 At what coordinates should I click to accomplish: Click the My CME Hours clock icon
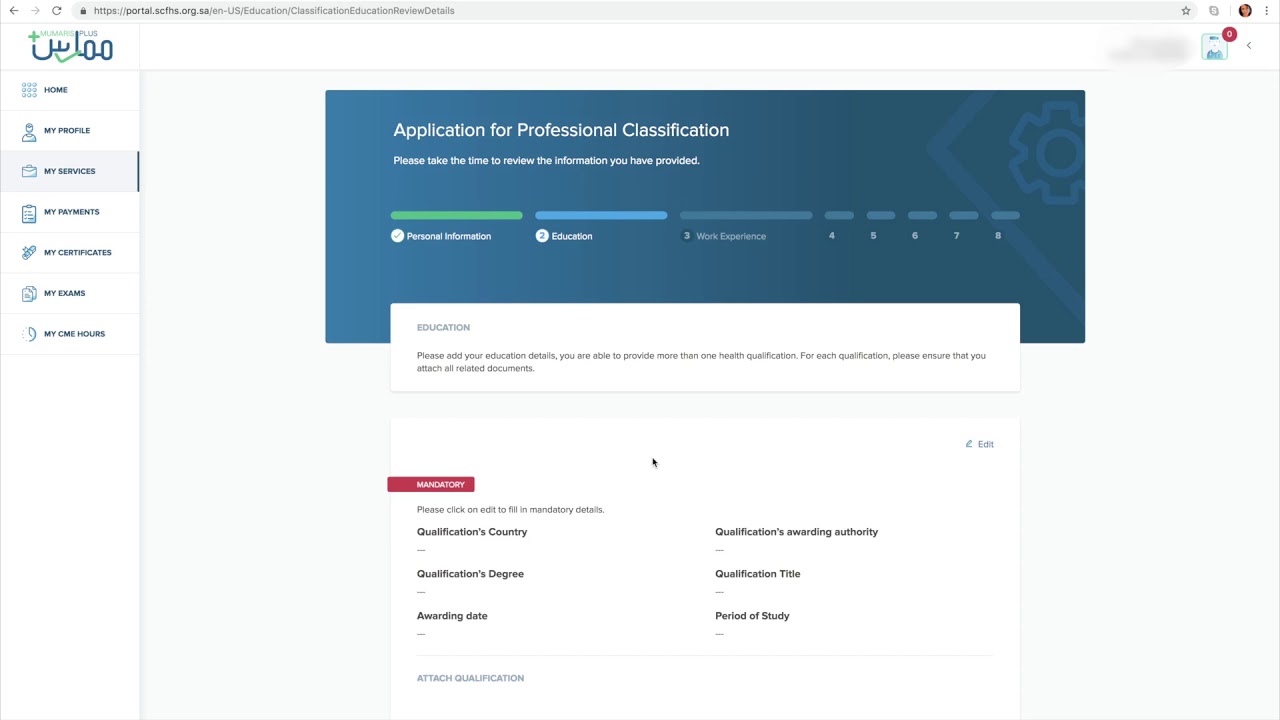tap(29, 334)
